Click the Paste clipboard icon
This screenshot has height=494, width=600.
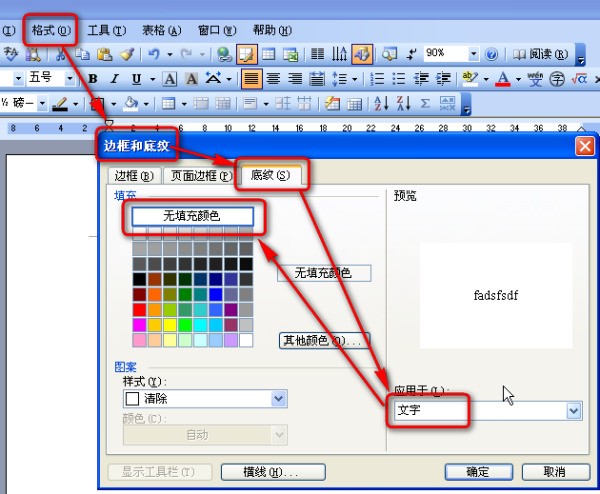104,54
